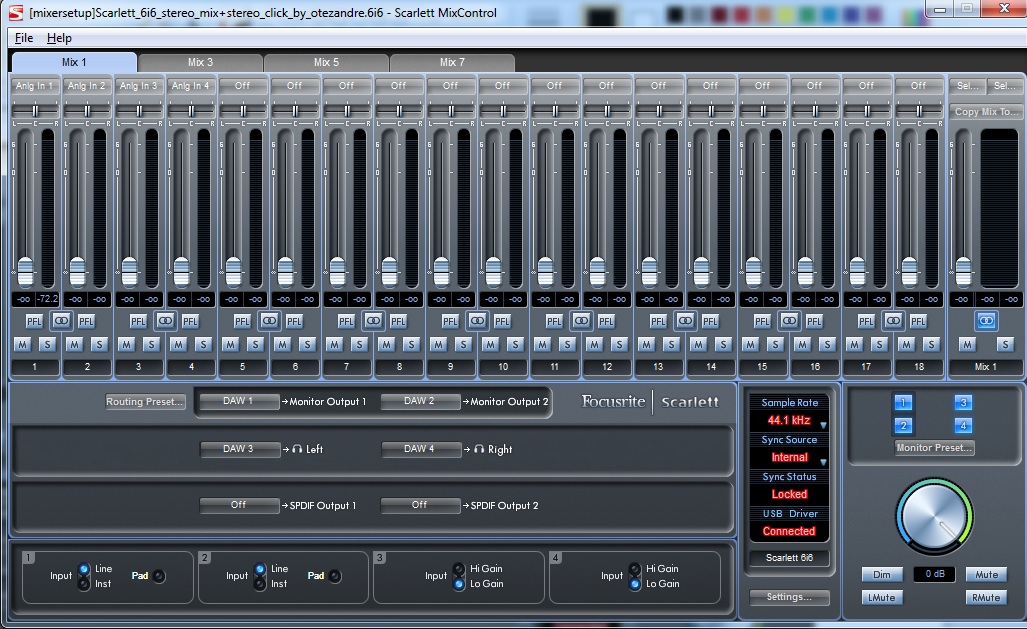Viewport: 1027px width, 629px height.
Task: Select Line for Input 1
Action: [84, 569]
